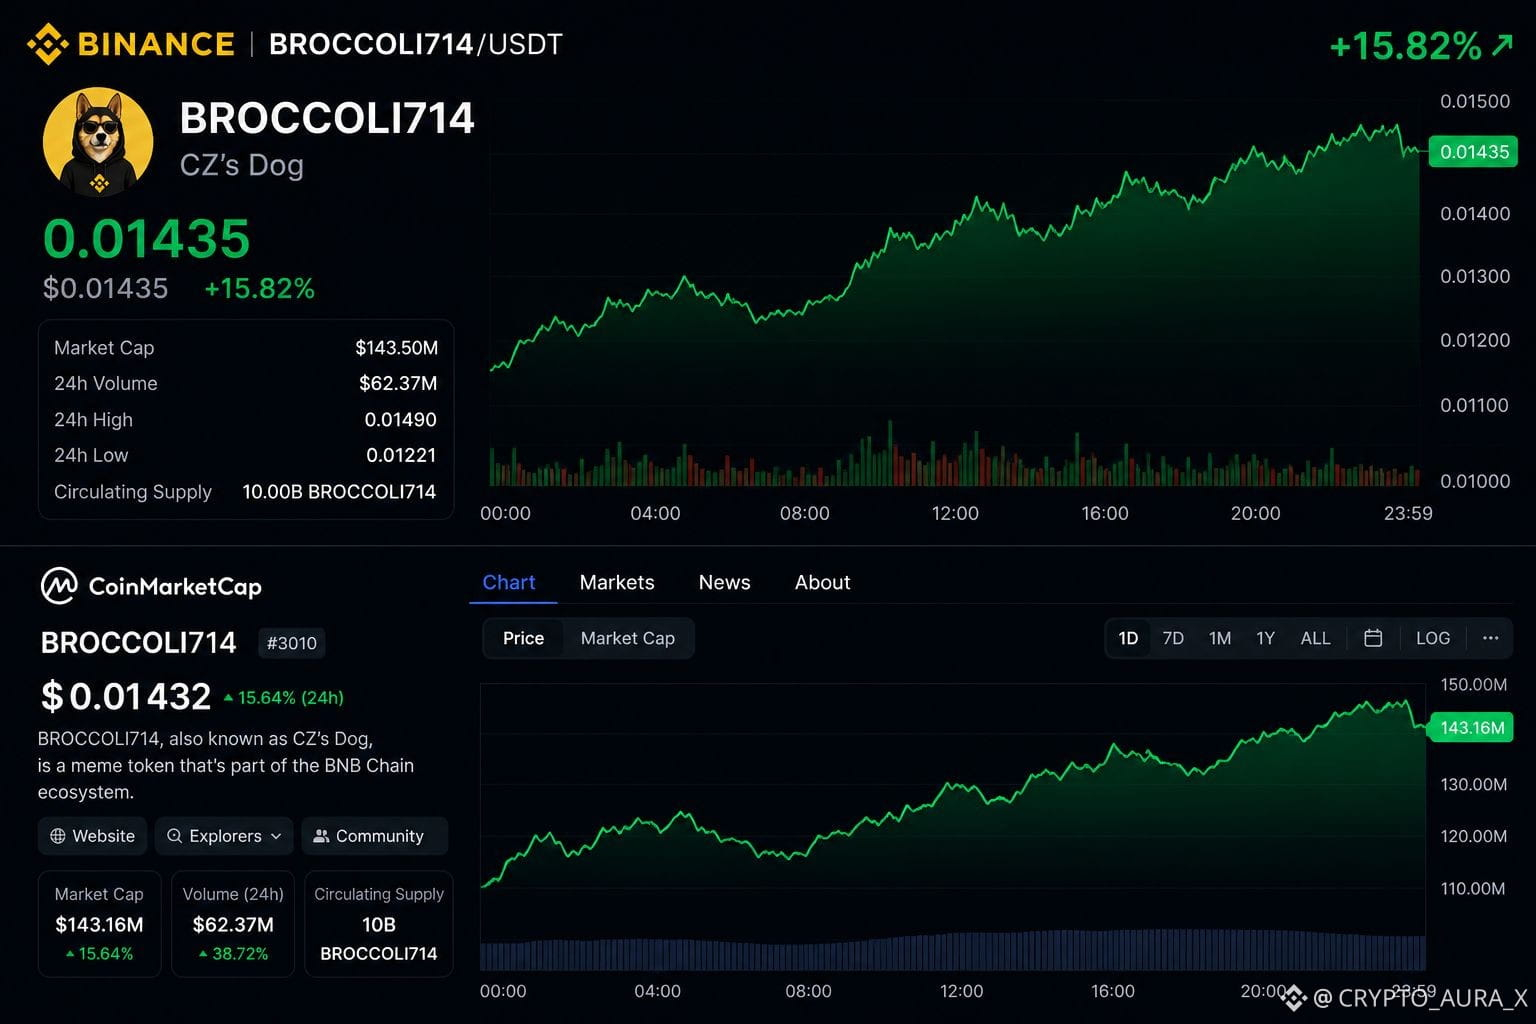1536x1024 pixels.
Task: Click the green 0.01435 price tag on chart
Action: click(x=1474, y=152)
